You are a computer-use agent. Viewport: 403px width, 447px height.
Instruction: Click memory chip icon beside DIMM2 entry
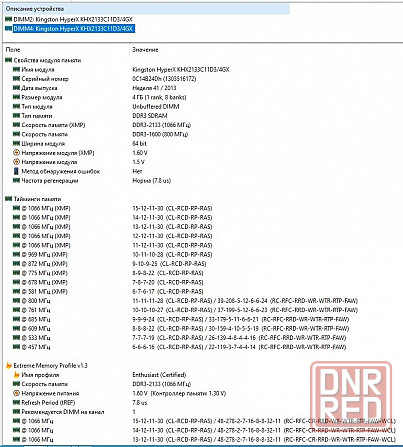(9, 19)
